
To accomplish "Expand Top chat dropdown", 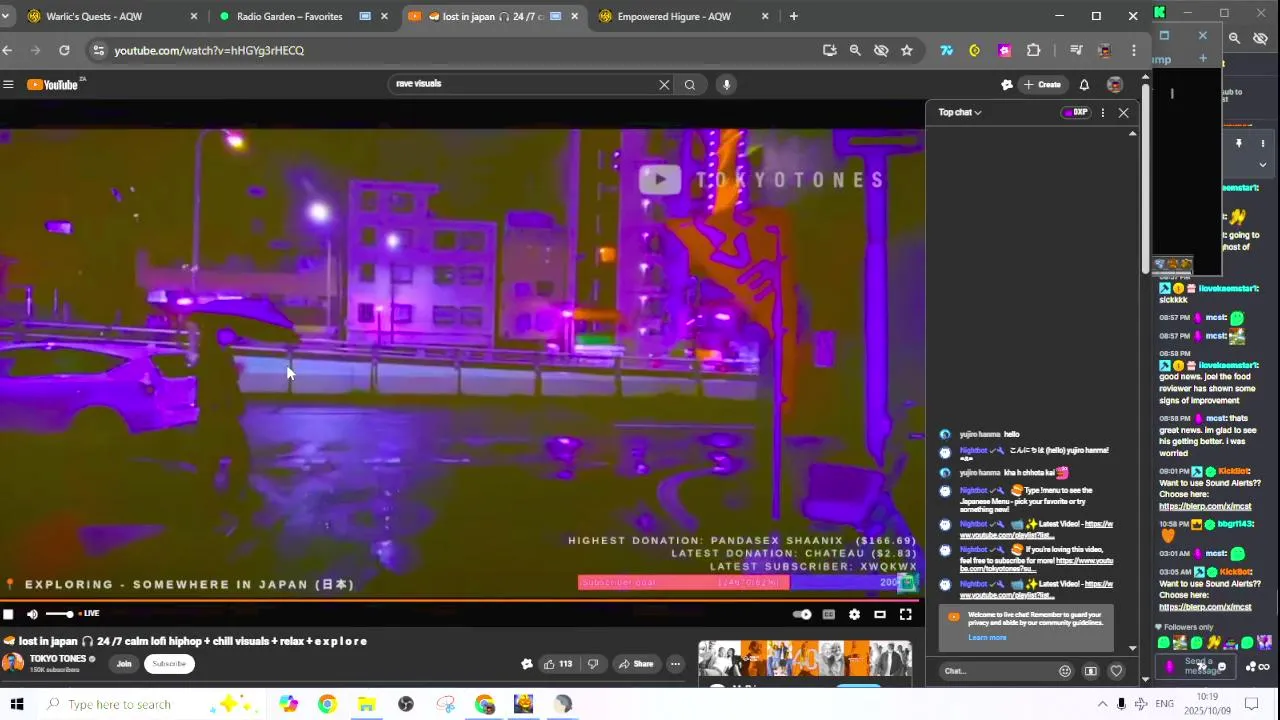I will click(x=960, y=113).
